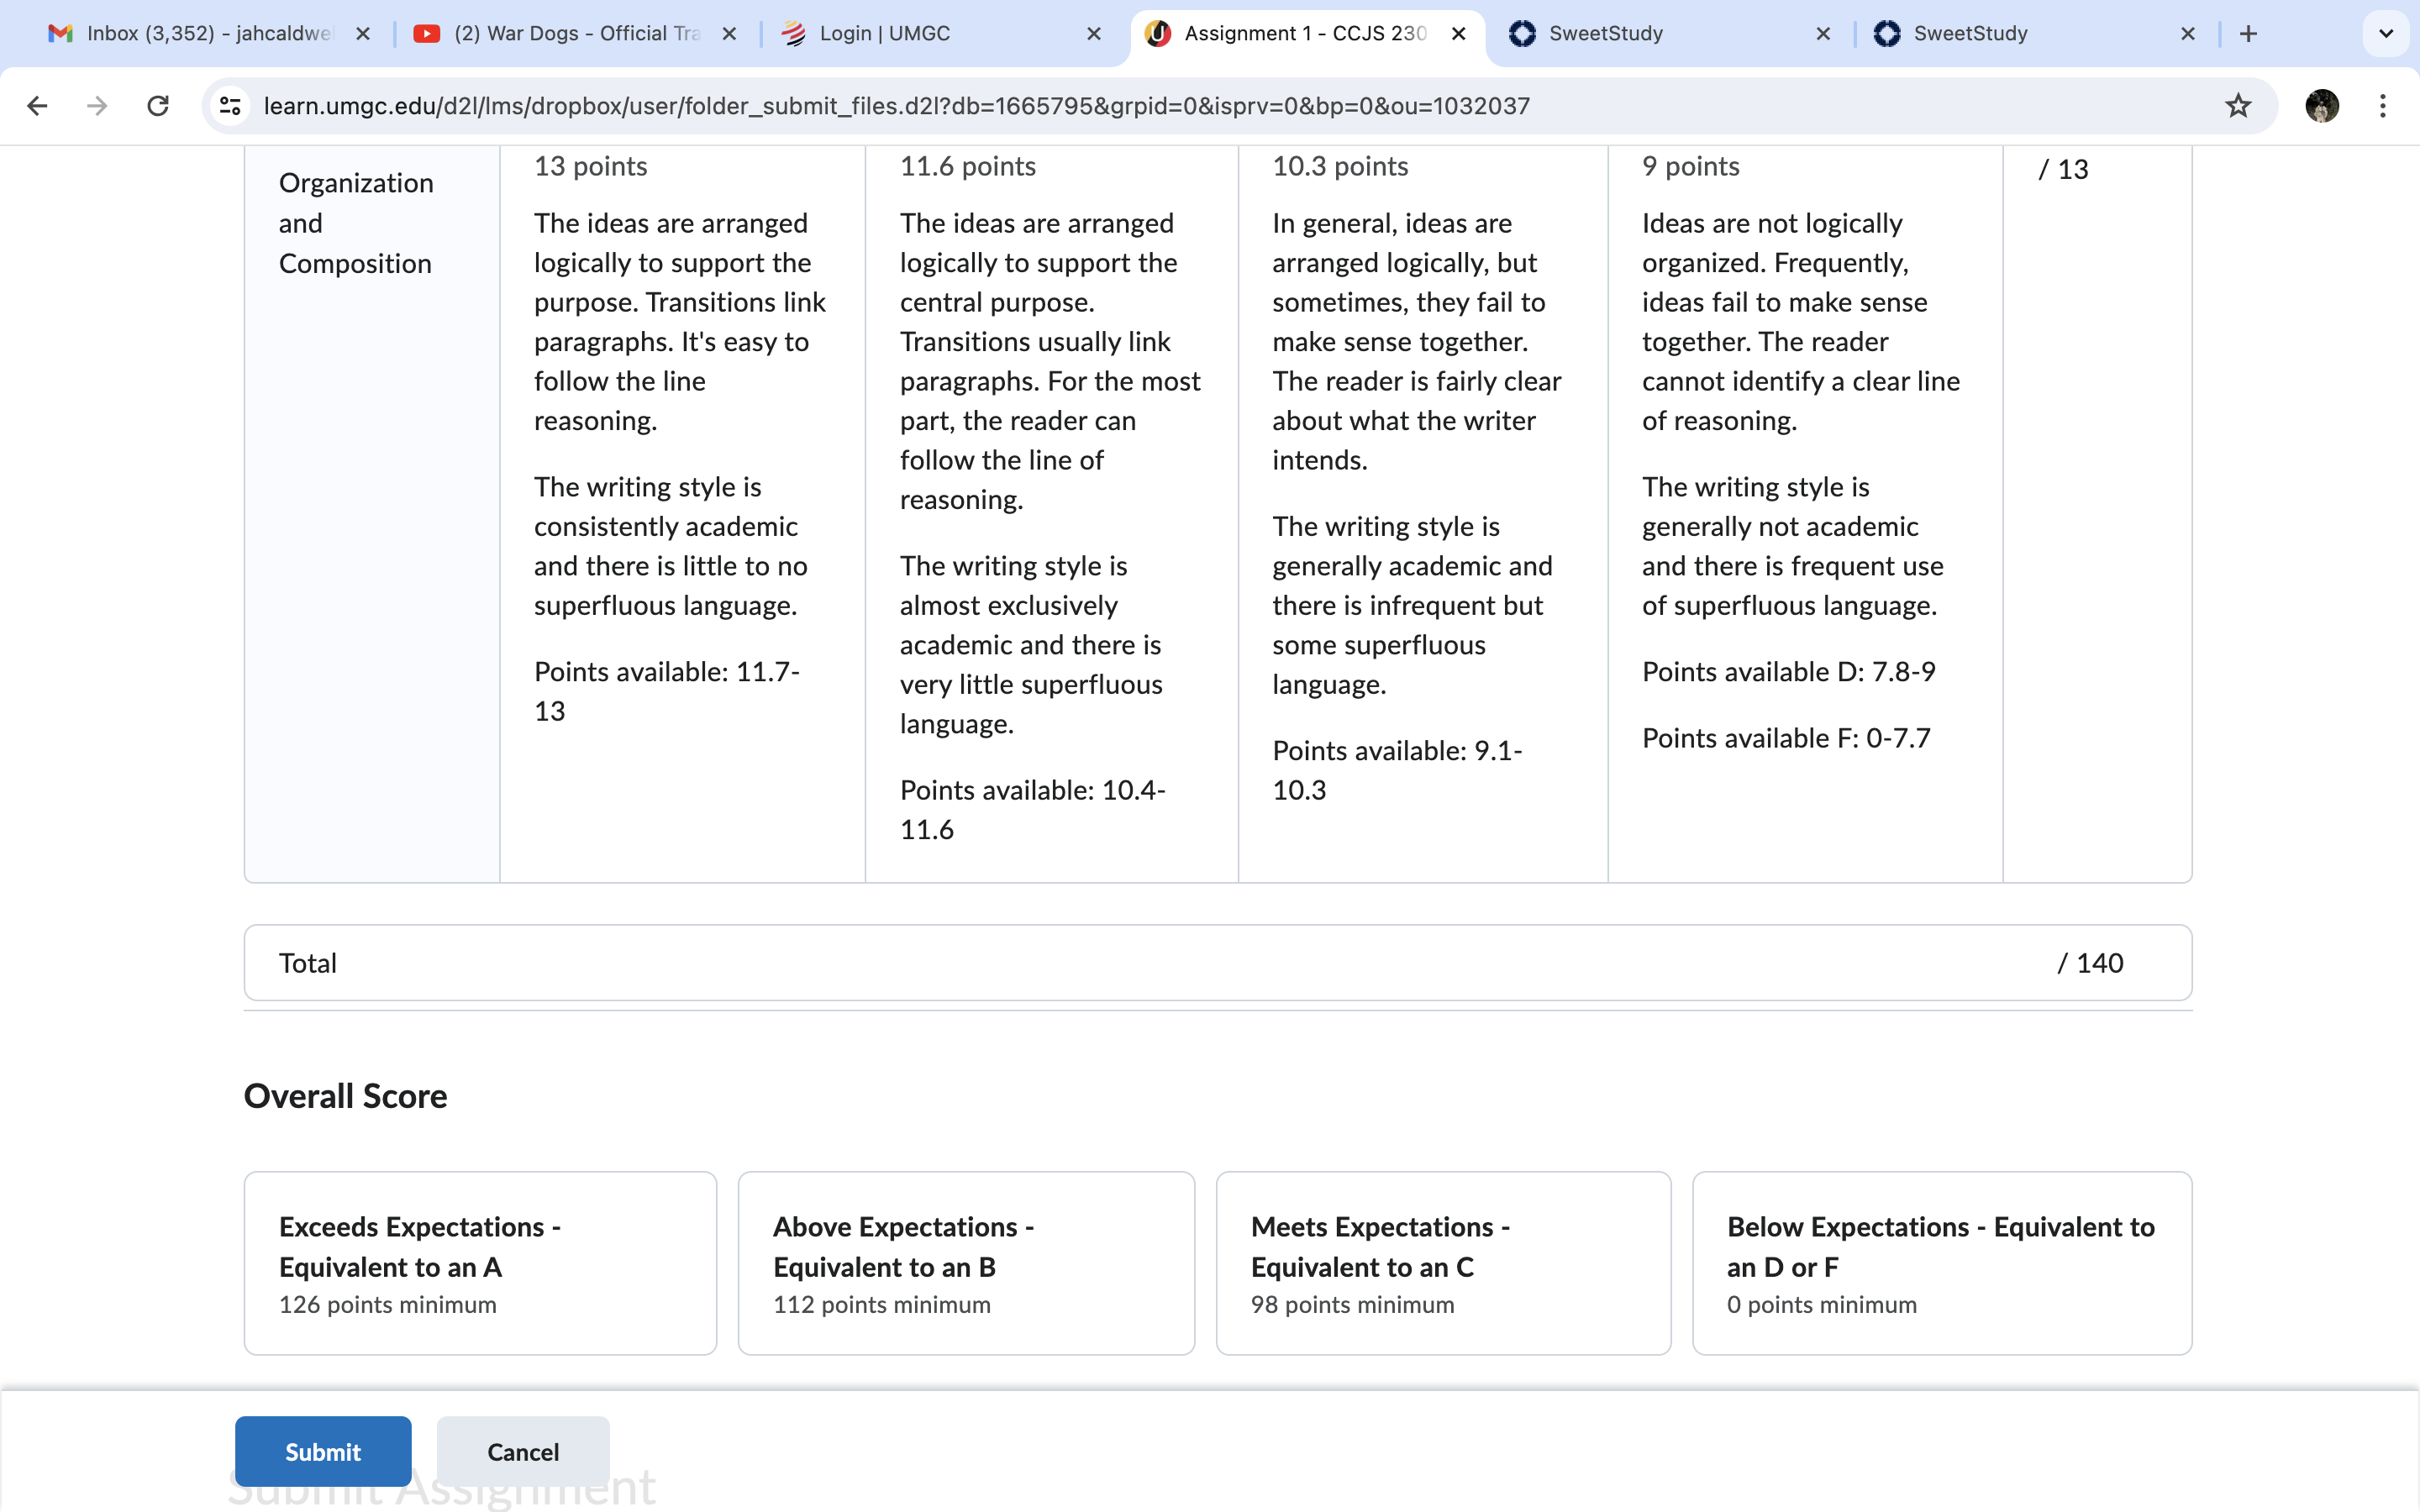Click 'Points available: 11.7-13' text
The height and width of the screenshot is (1512, 2420).
667,691
